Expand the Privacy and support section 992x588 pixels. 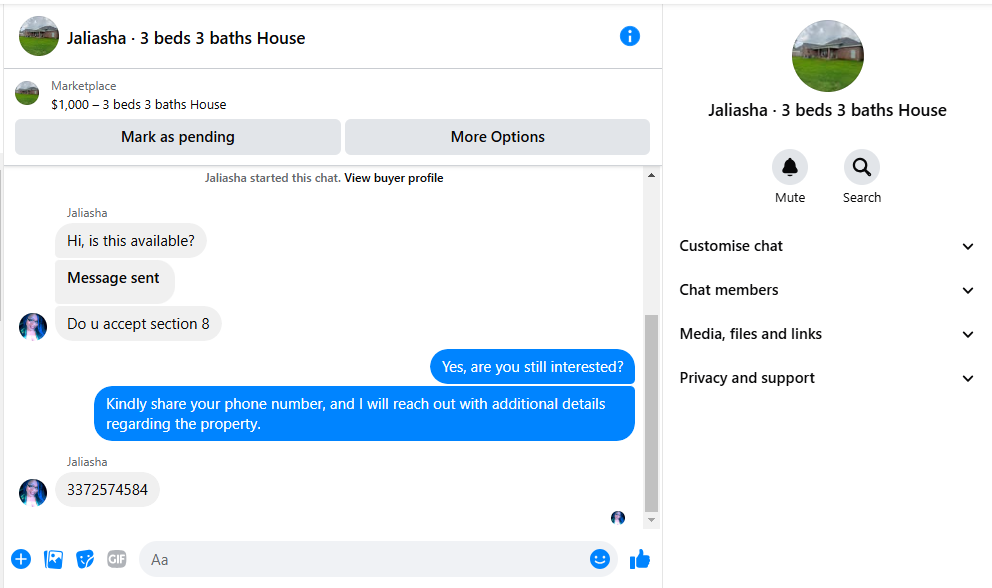click(x=826, y=378)
